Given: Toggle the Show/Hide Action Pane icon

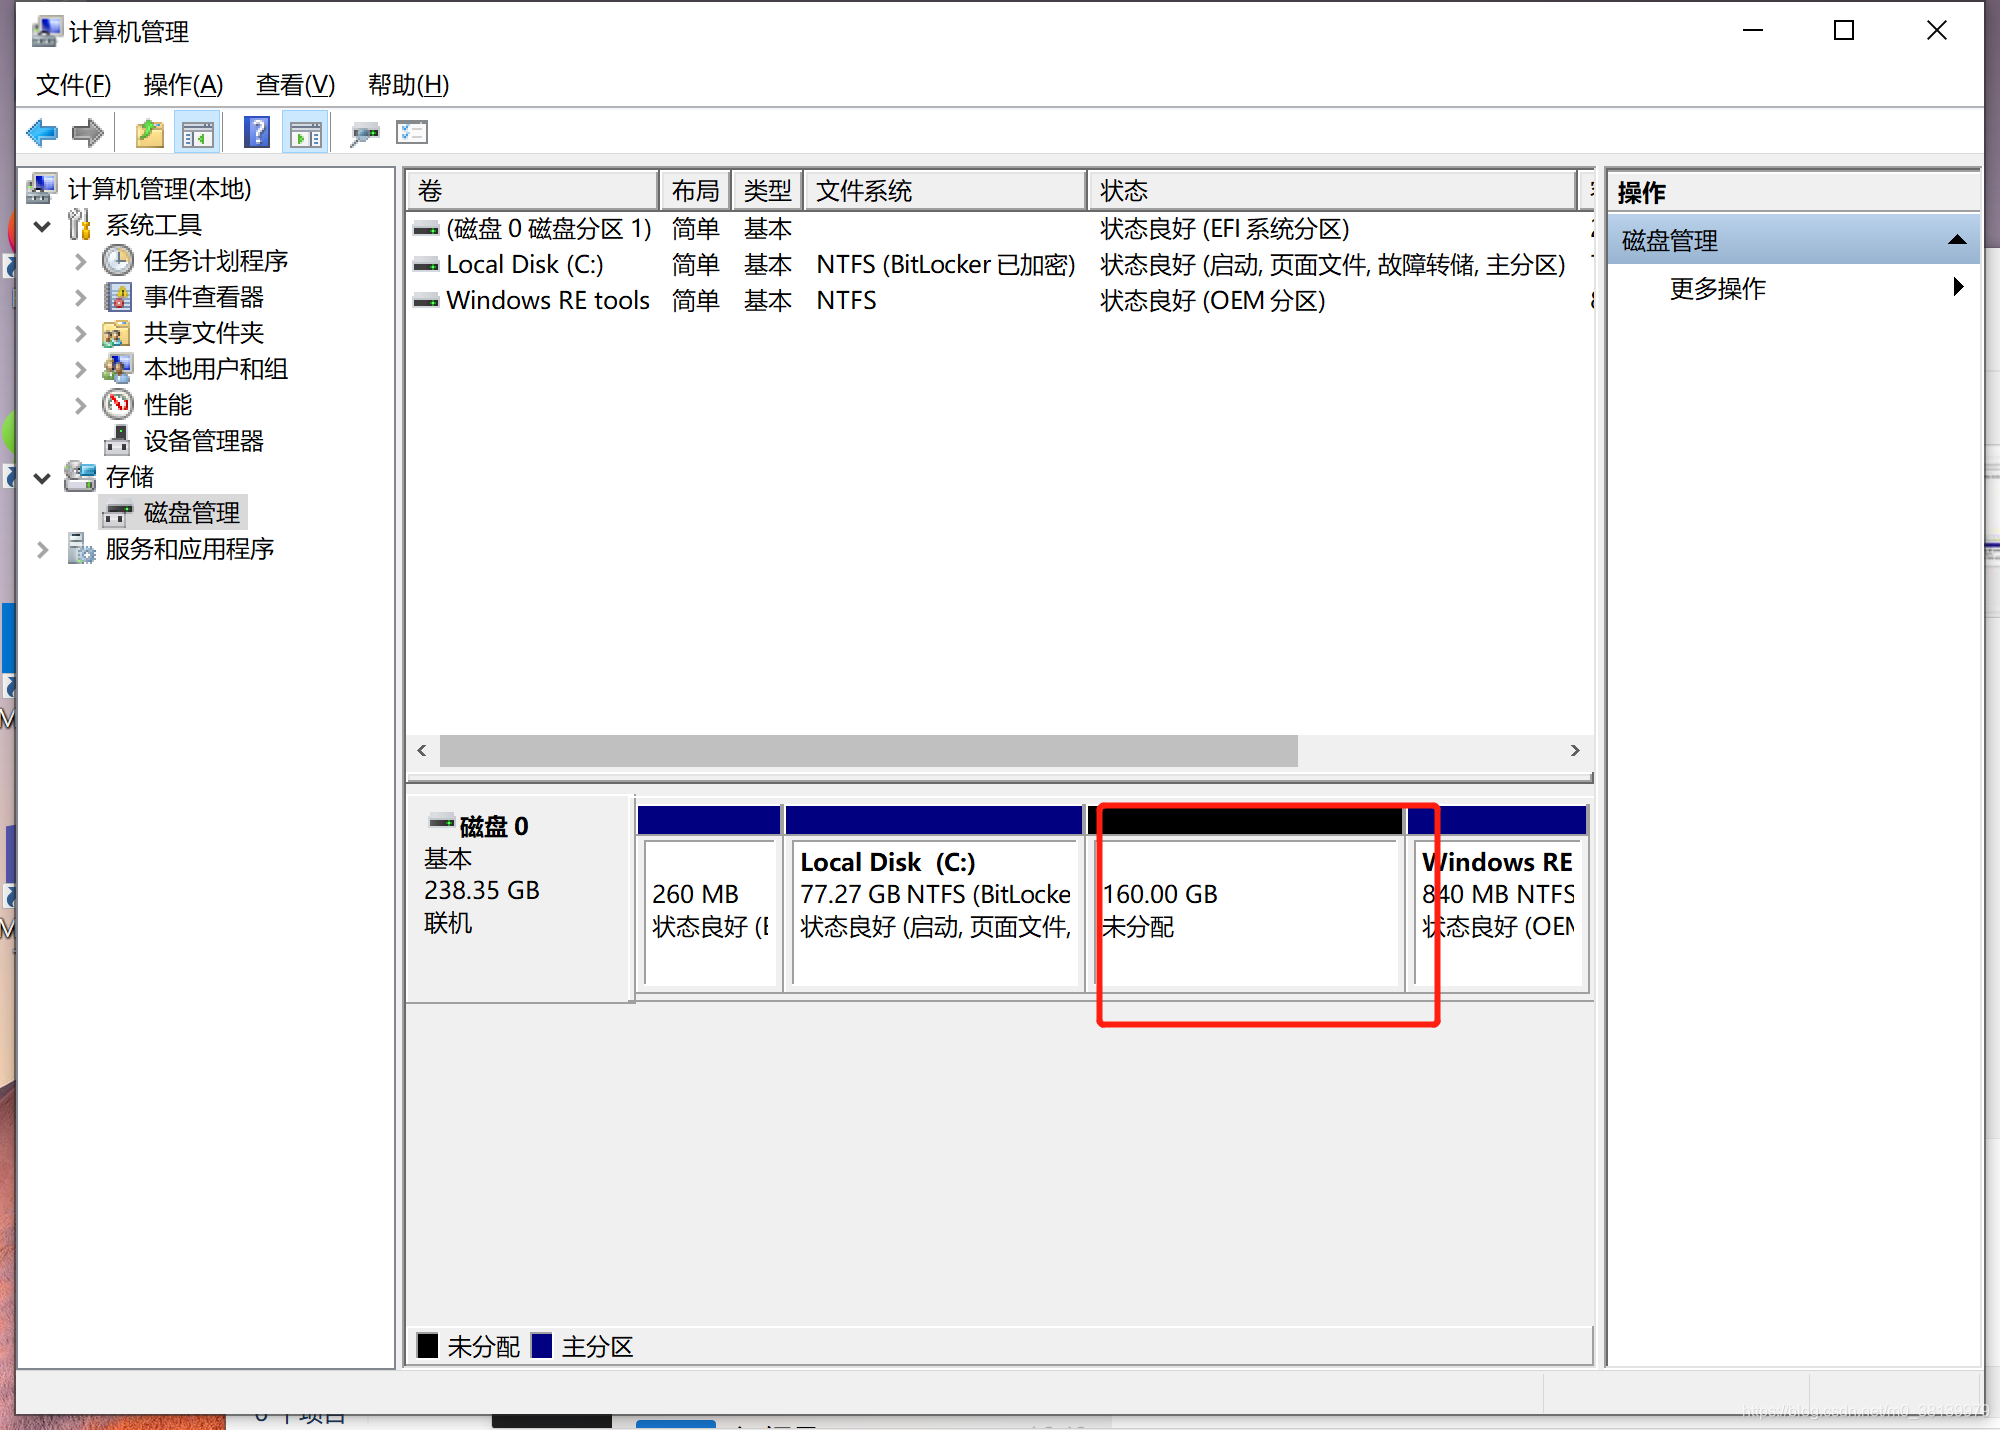Looking at the screenshot, I should coord(306,133).
